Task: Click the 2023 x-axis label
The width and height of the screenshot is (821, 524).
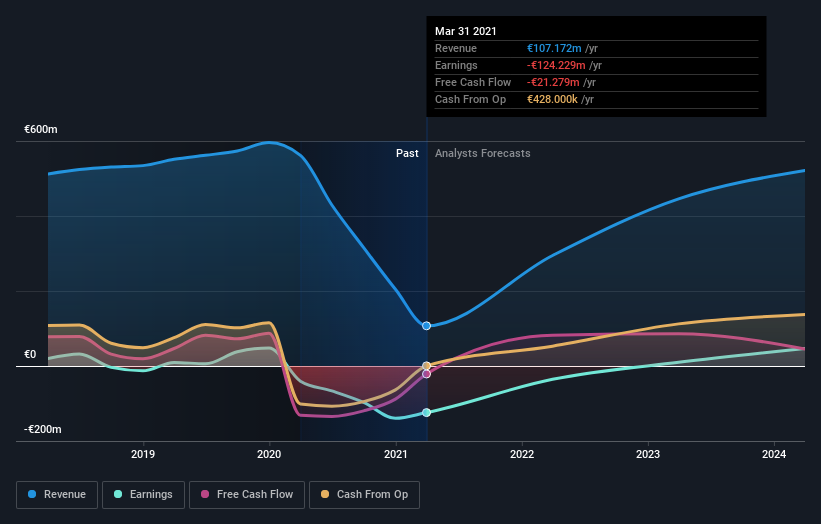Action: click(x=648, y=454)
